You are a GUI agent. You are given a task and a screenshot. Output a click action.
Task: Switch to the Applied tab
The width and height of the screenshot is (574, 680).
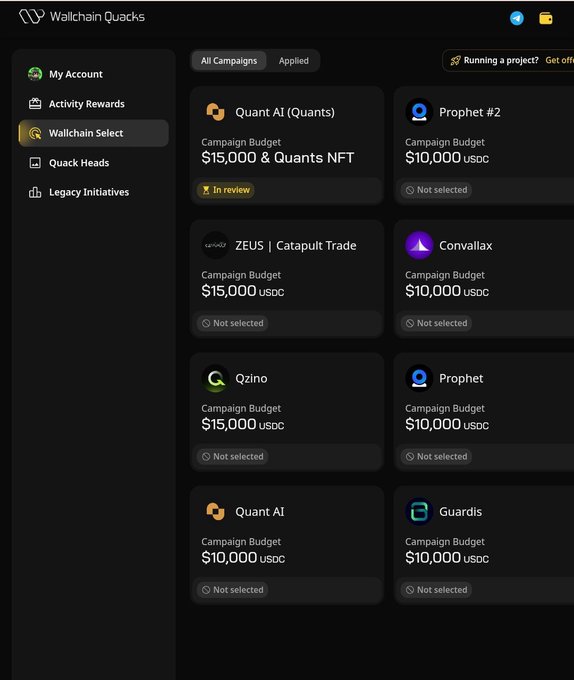tap(294, 61)
